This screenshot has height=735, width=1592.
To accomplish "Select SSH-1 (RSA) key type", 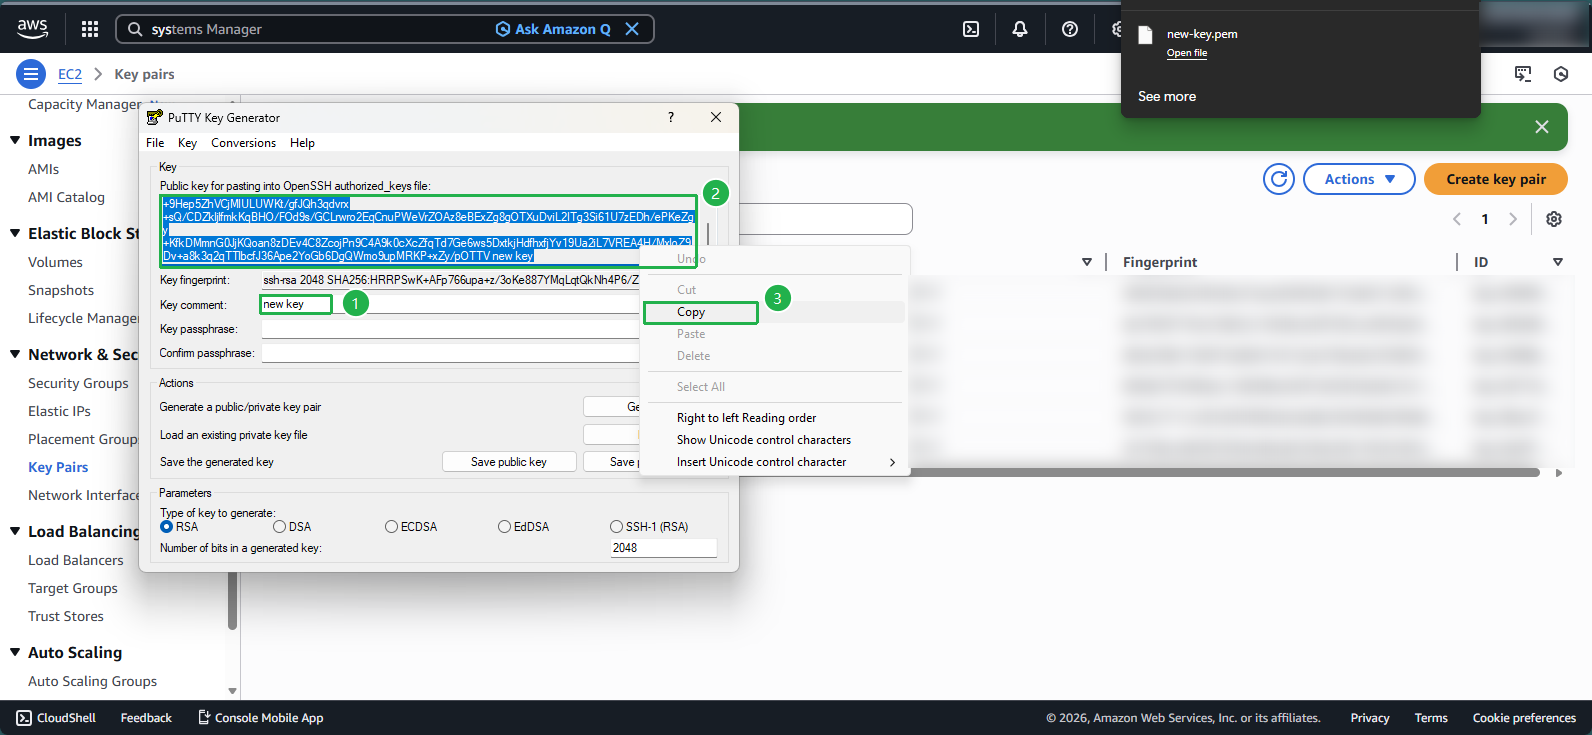I will 617,527.
